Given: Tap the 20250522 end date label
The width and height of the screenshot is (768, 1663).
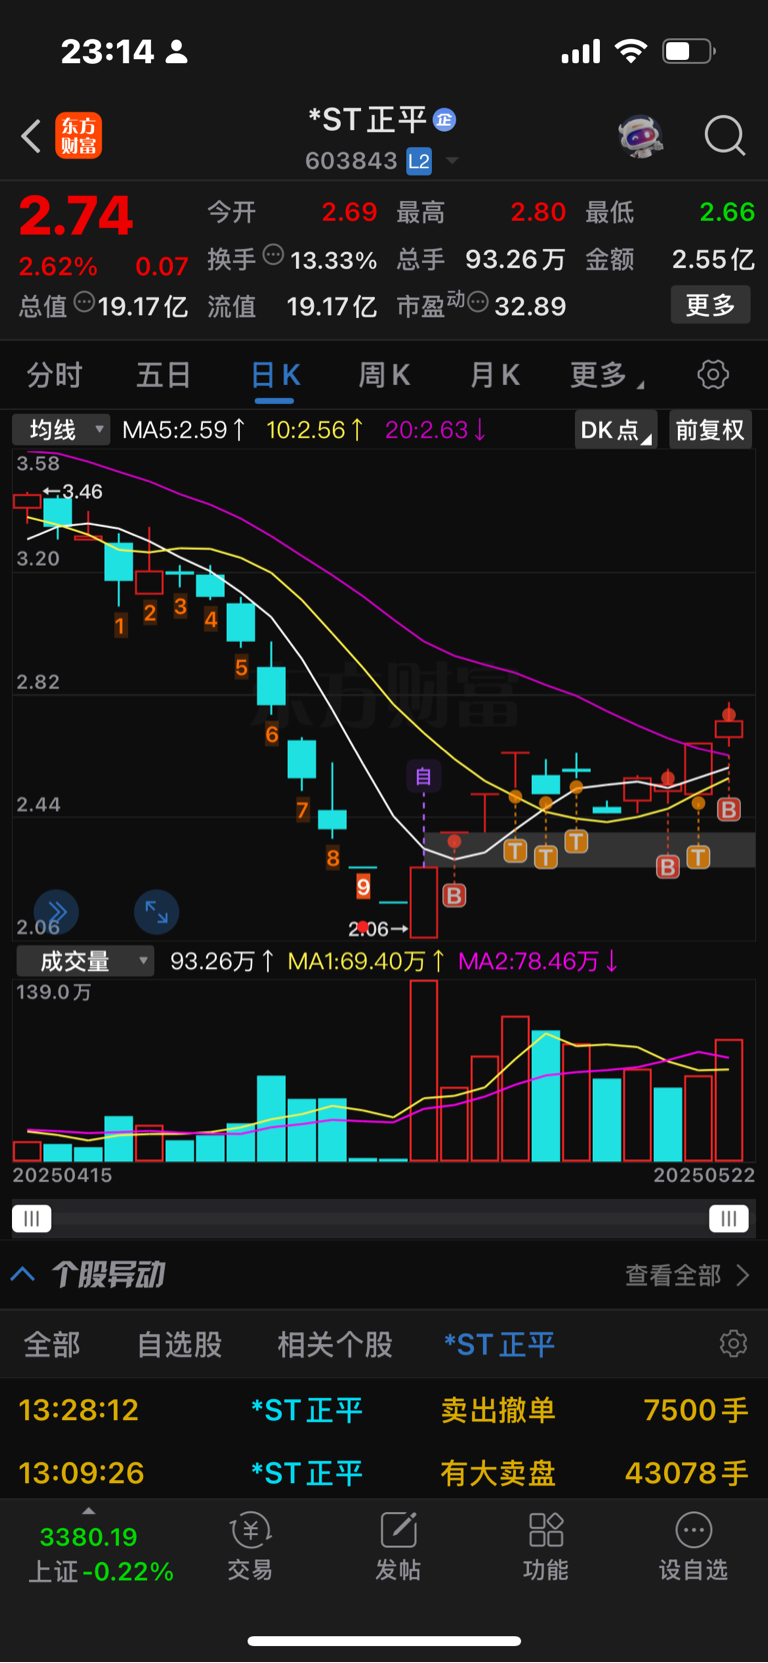Looking at the screenshot, I should pos(704,1175).
